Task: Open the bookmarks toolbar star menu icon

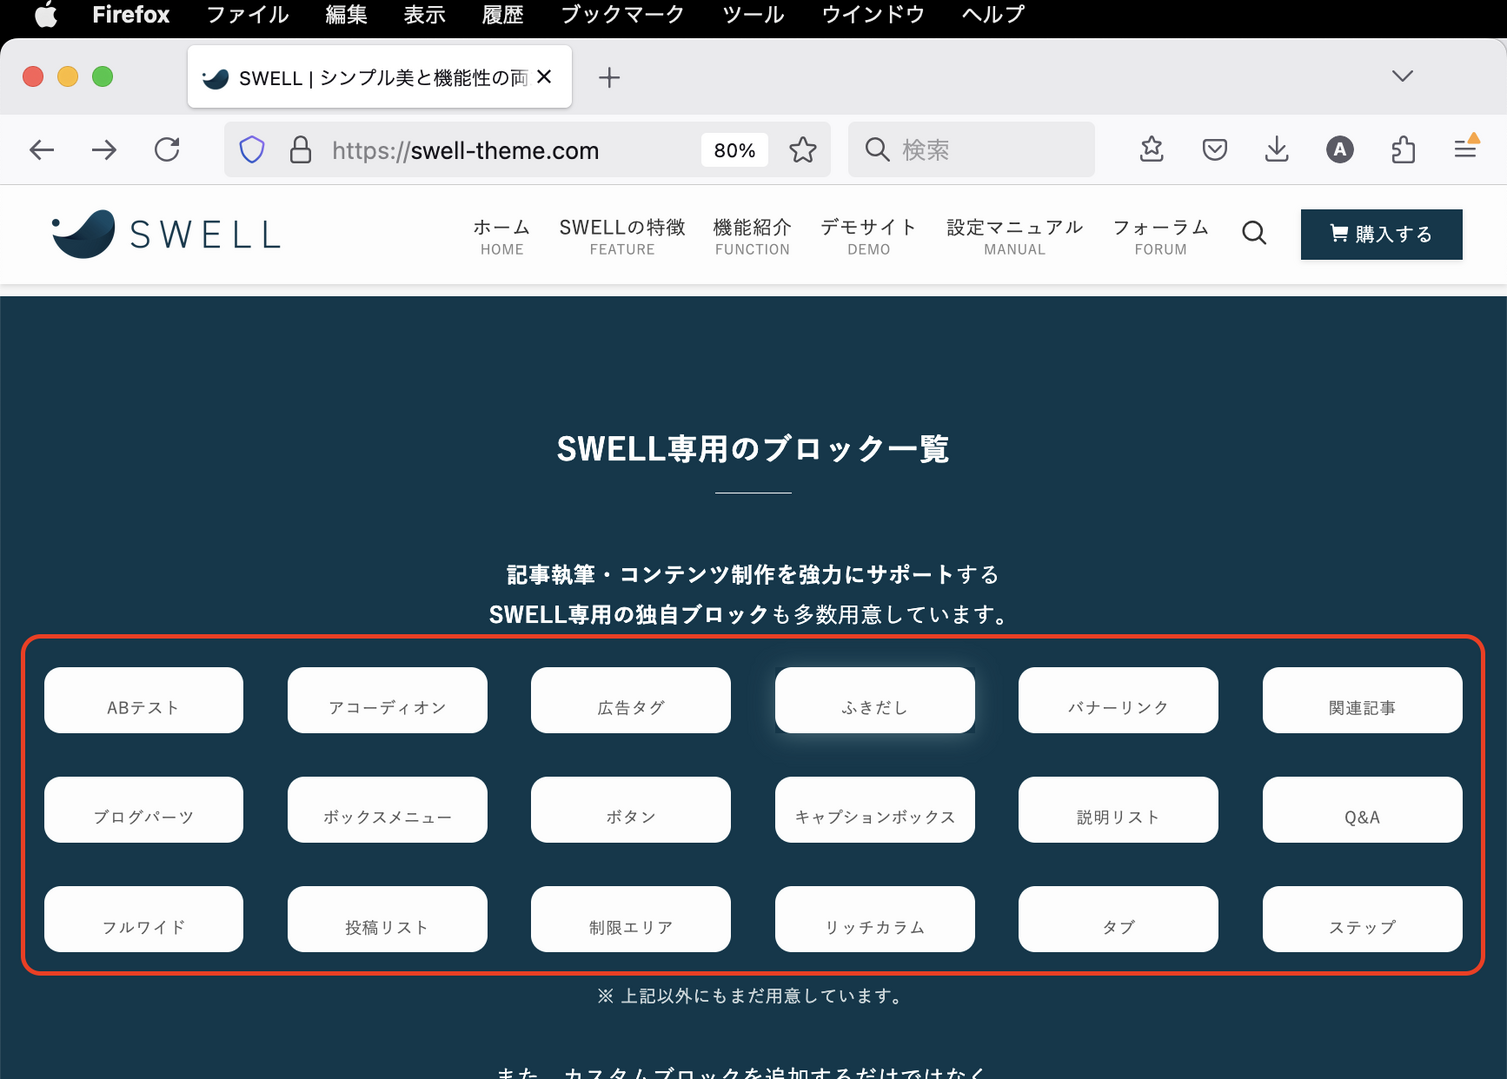Action: point(1152,150)
